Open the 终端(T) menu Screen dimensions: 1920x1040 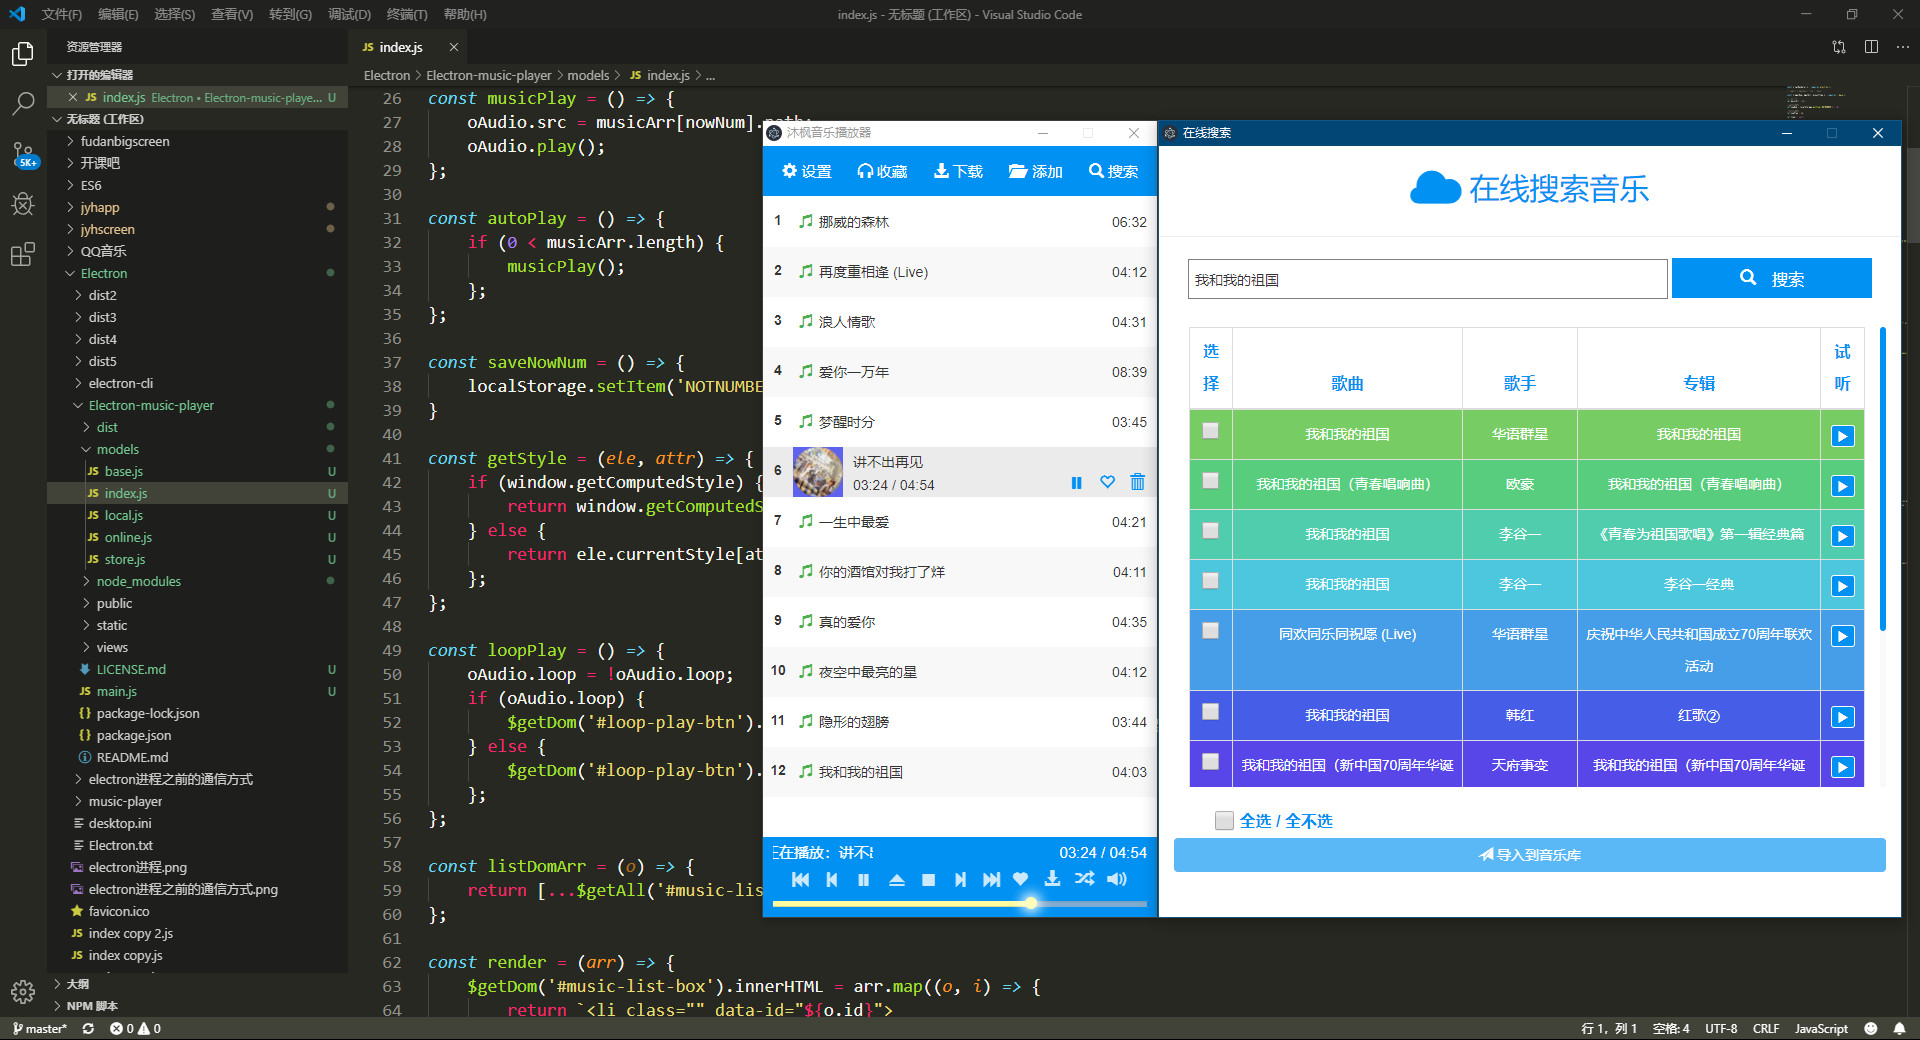[407, 14]
